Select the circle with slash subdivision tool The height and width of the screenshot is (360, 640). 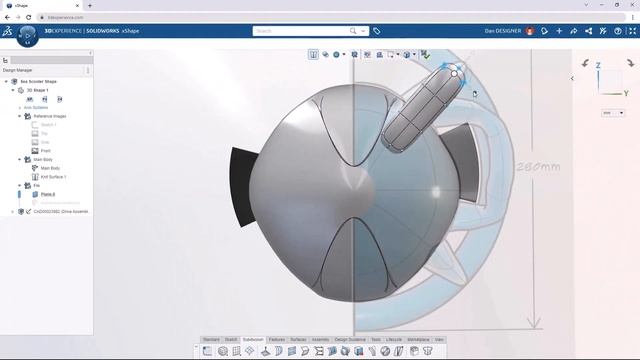tap(385, 351)
